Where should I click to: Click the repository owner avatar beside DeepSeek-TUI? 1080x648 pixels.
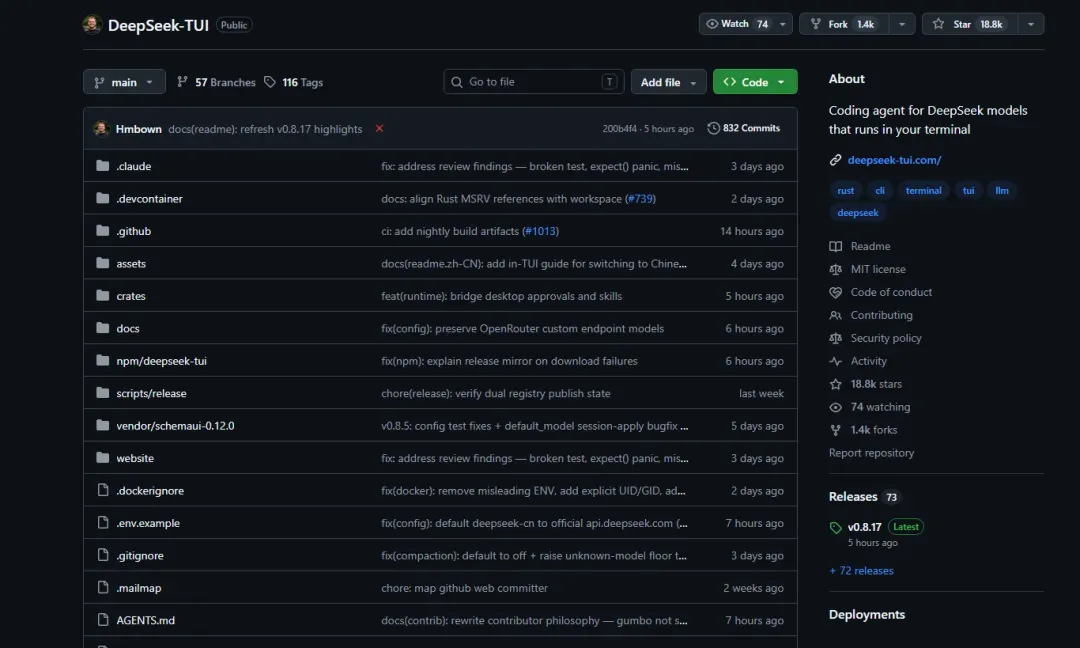[x=92, y=25]
